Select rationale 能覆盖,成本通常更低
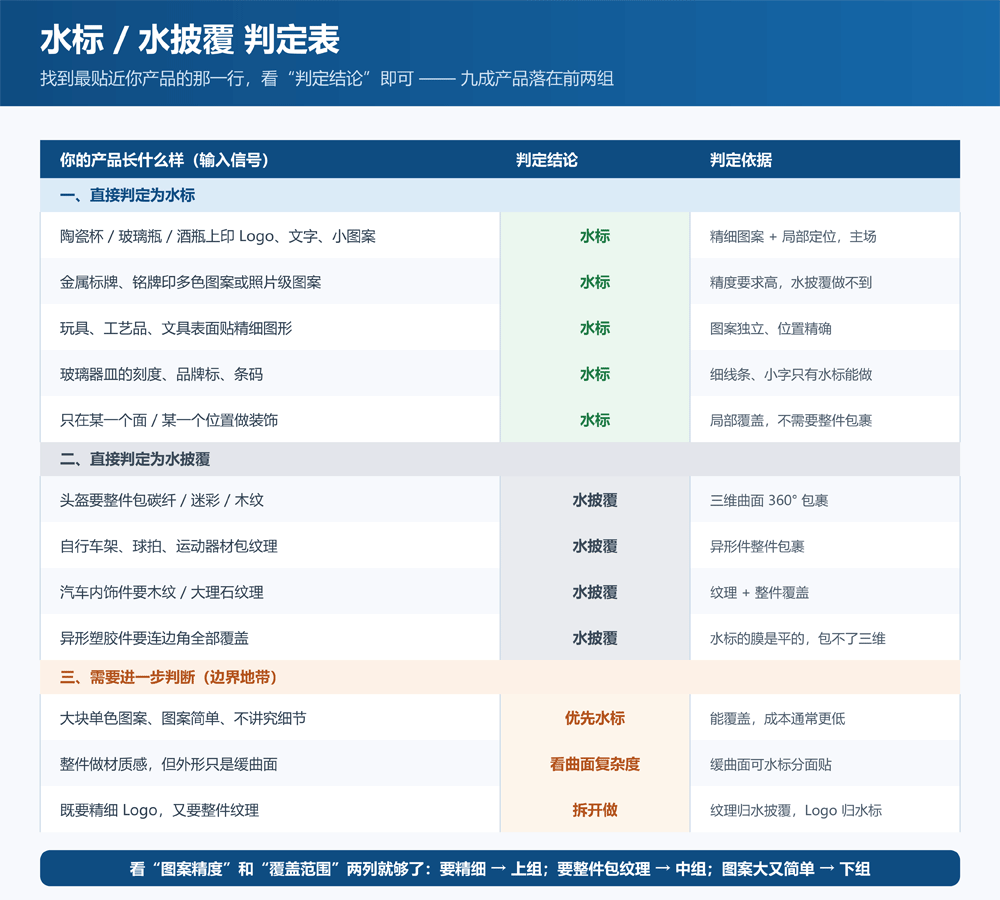Viewport: 1000px width, 900px height. point(777,719)
